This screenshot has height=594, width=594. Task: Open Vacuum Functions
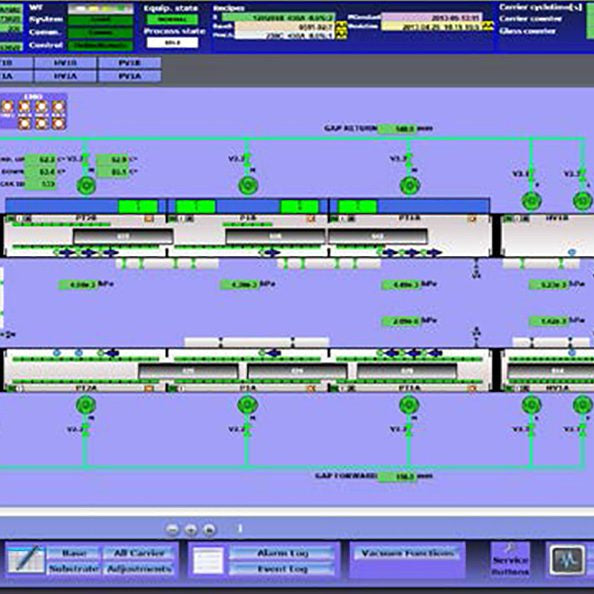tap(408, 553)
